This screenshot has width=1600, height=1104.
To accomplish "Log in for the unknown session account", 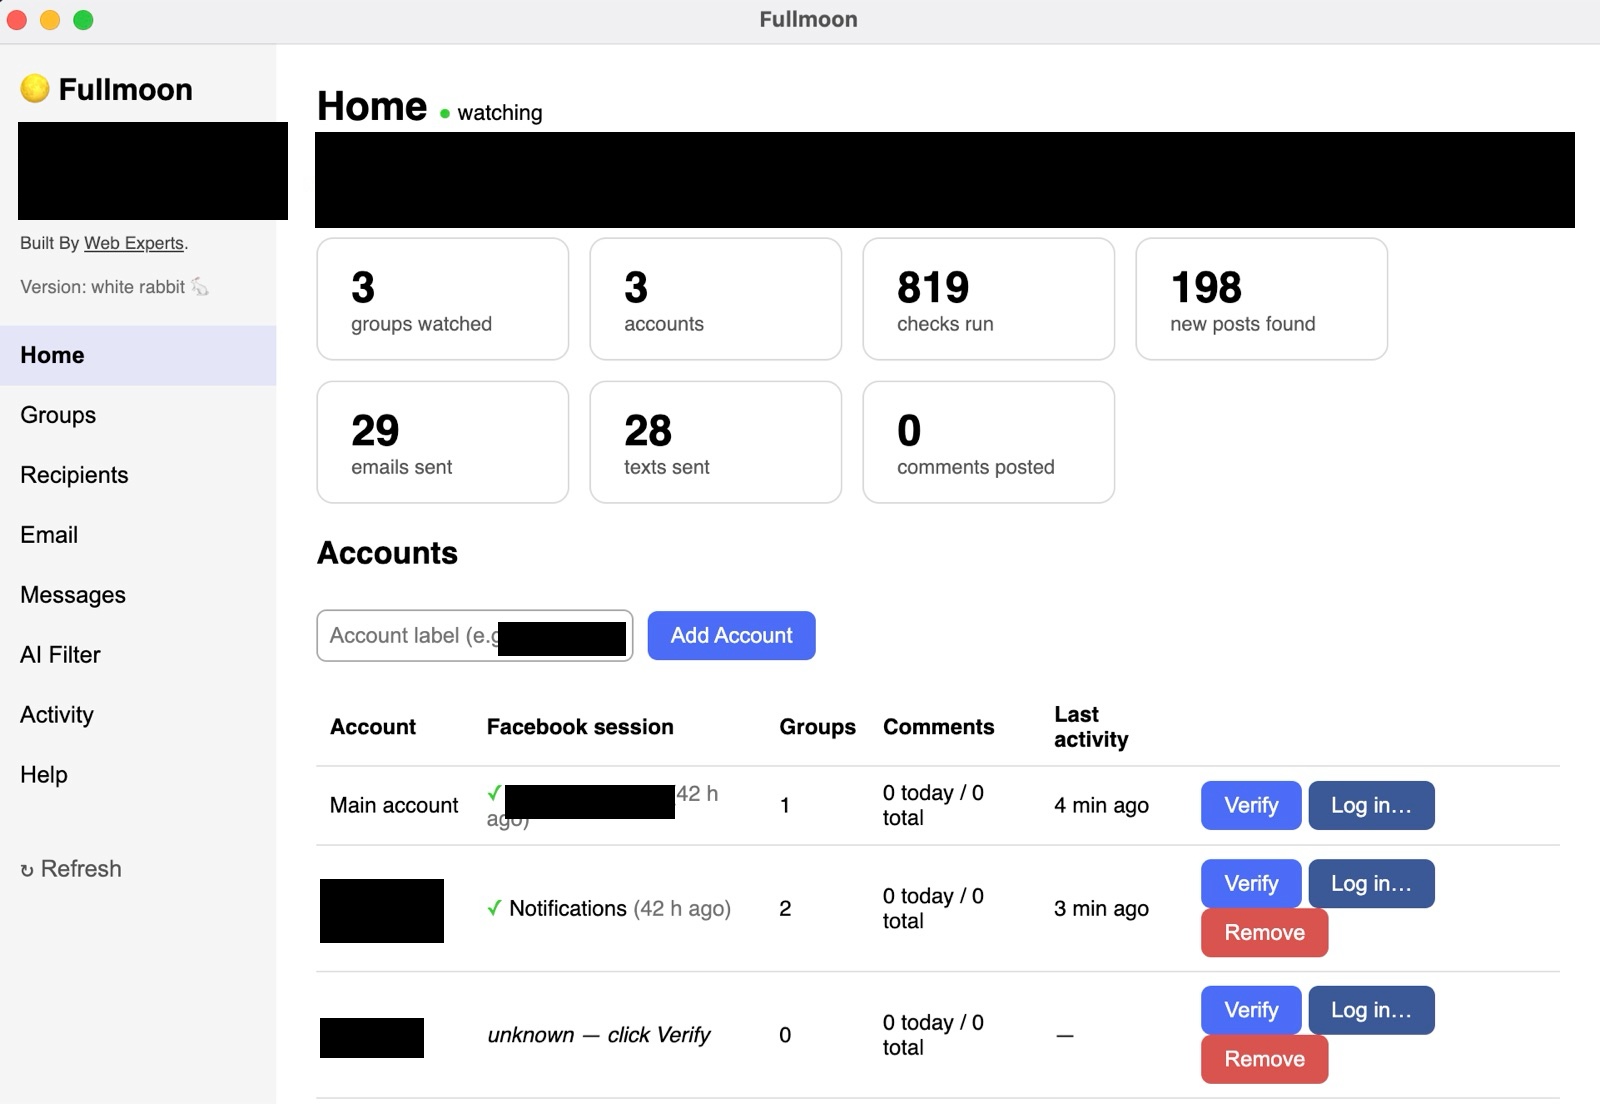I will (x=1371, y=1010).
